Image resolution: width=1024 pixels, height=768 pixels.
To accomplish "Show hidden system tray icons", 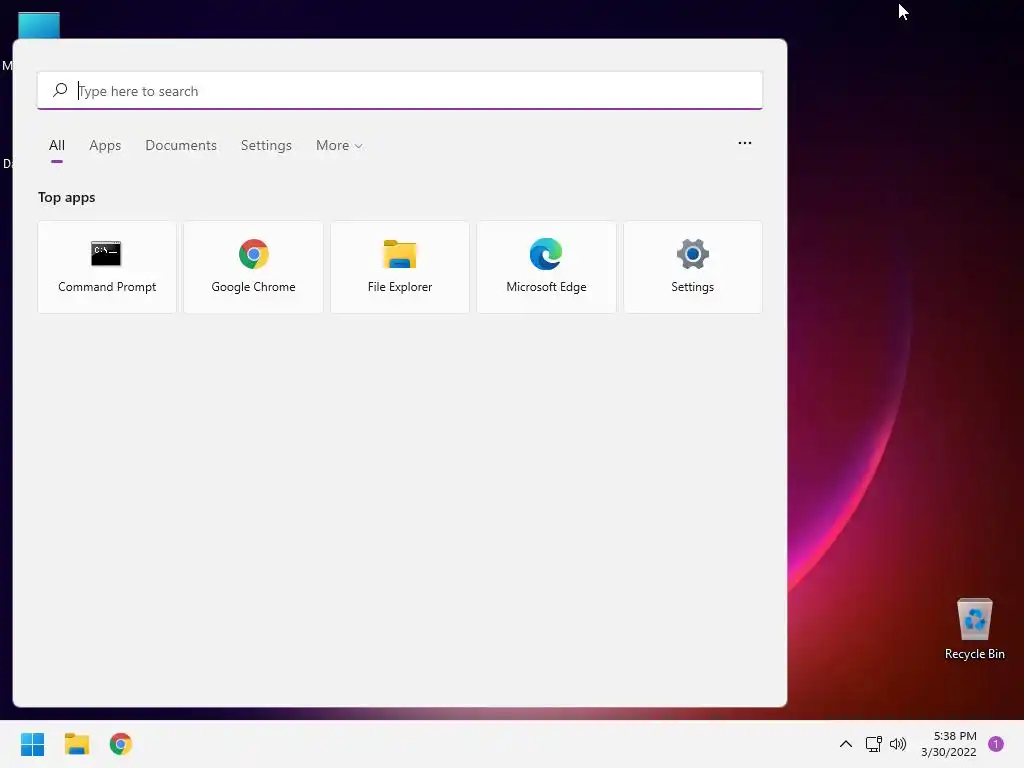I will tap(846, 744).
